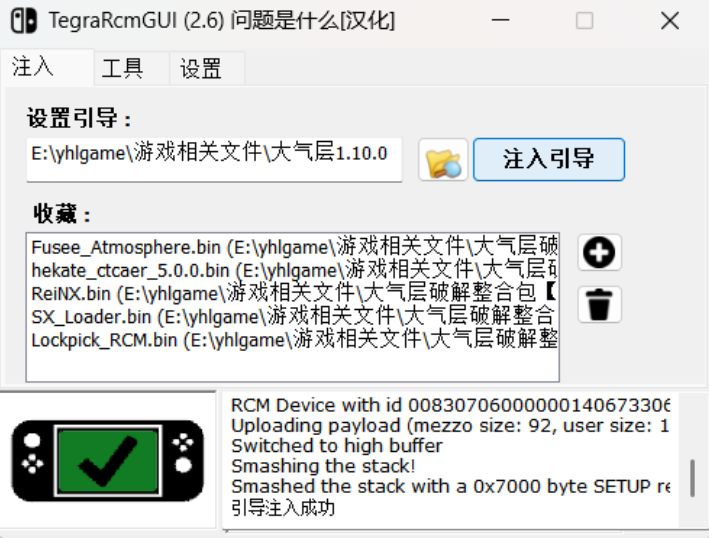Click the 引导注入成功 log line
Screen dimensions: 709x538
pyautogui.click(x=283, y=508)
